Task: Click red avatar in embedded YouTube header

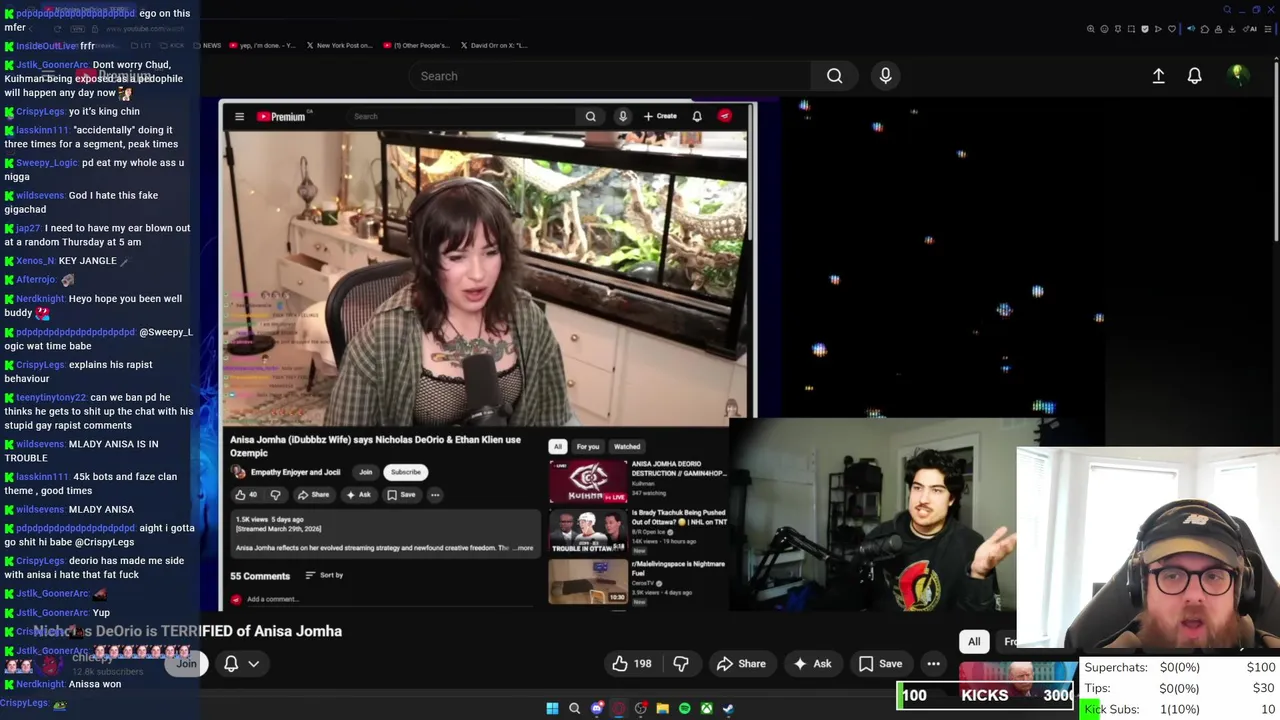Action: 725,116
